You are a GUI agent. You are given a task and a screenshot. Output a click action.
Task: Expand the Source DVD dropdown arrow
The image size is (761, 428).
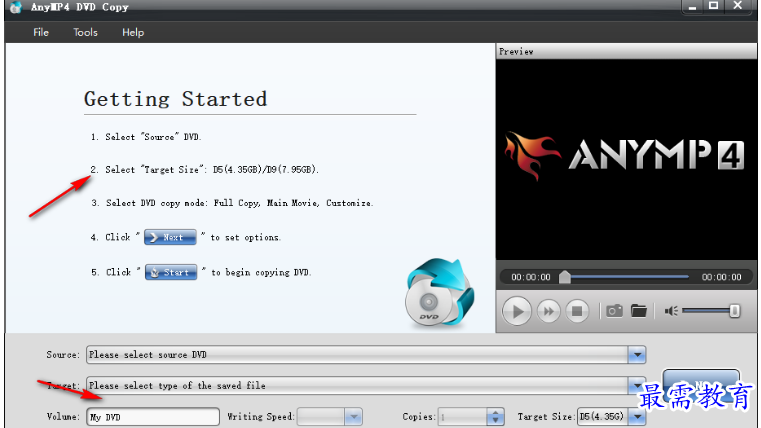[637, 355]
